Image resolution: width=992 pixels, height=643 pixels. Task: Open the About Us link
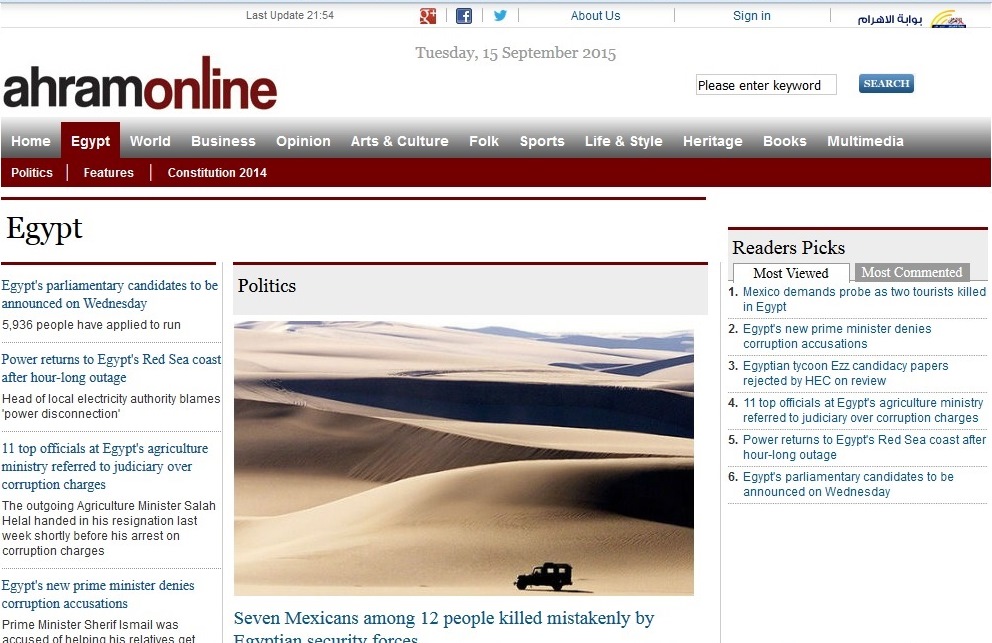[595, 16]
